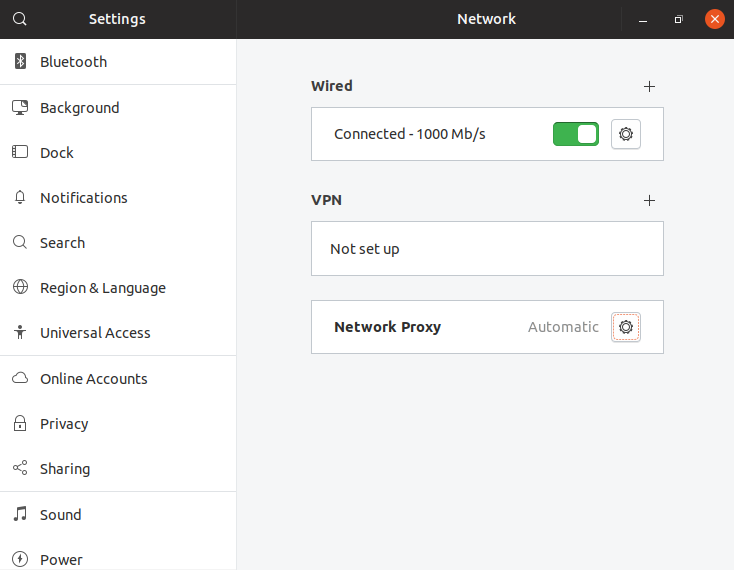Click the search magnifier icon in Settings header
The height and width of the screenshot is (570, 734).
point(20,19)
